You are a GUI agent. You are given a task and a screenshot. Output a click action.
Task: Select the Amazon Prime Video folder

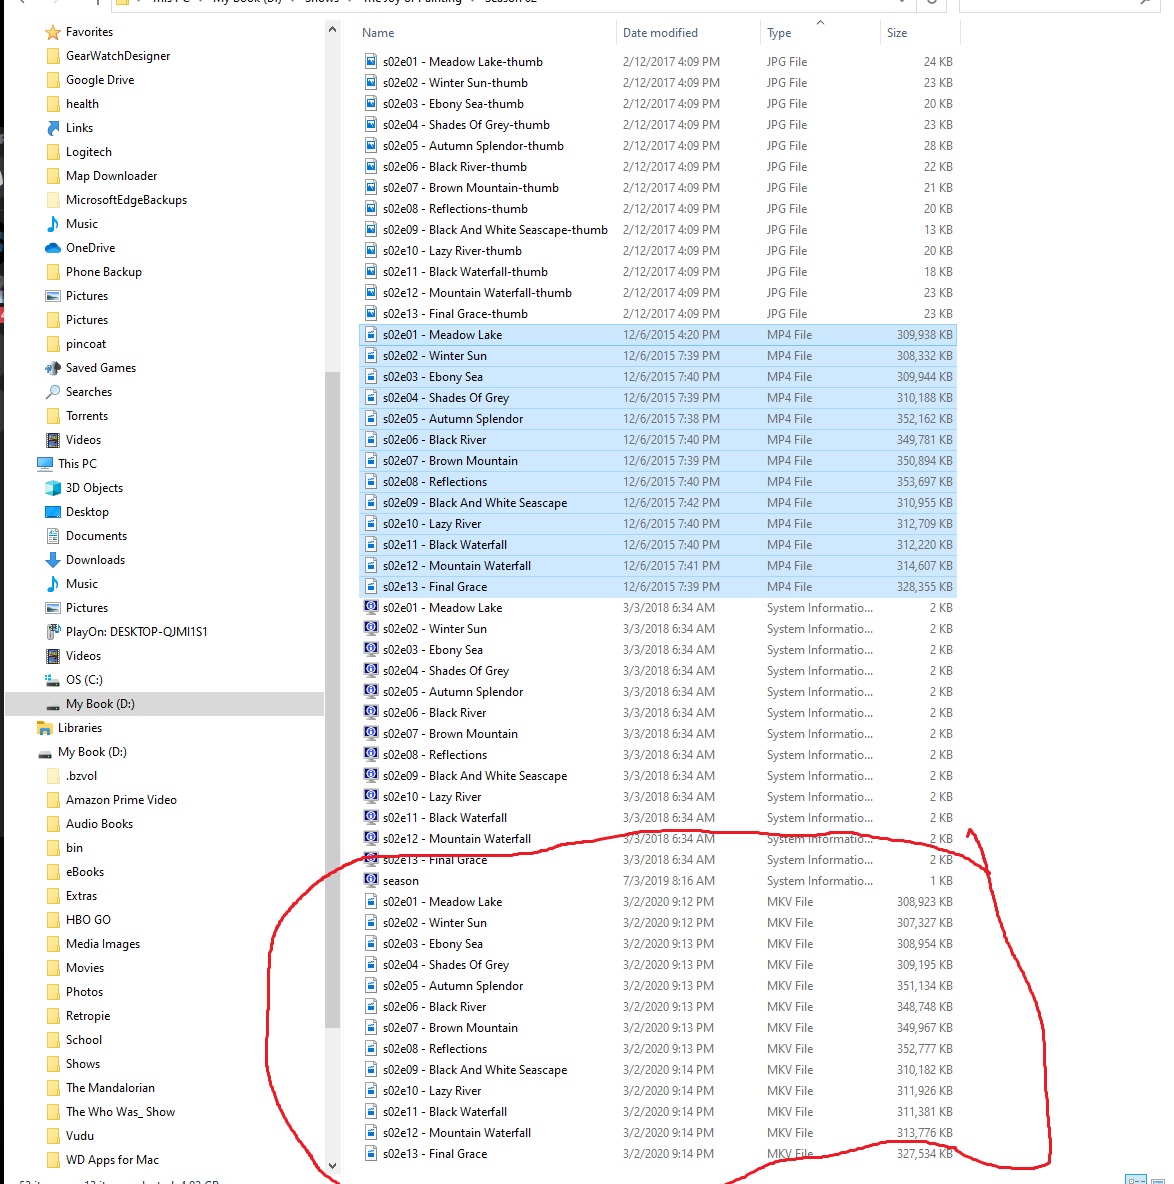(121, 800)
